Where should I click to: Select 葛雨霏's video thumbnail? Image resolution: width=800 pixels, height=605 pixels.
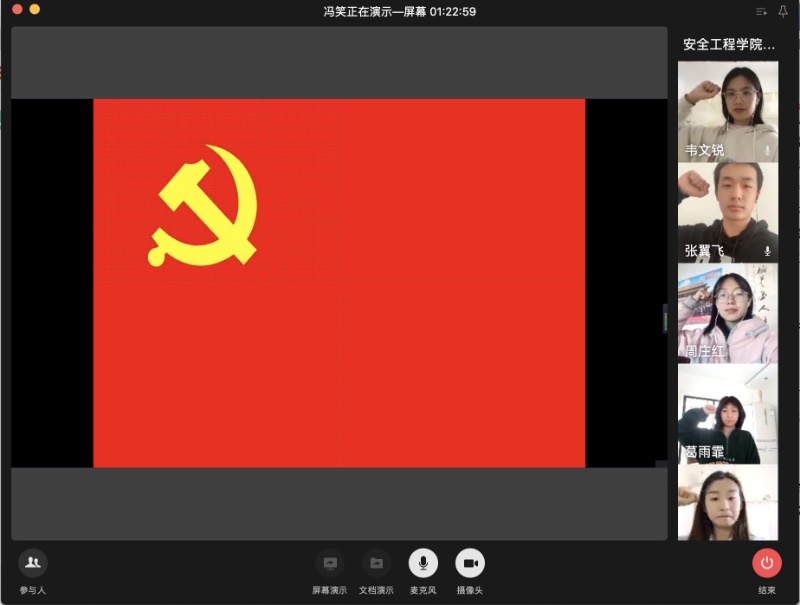tap(728, 414)
